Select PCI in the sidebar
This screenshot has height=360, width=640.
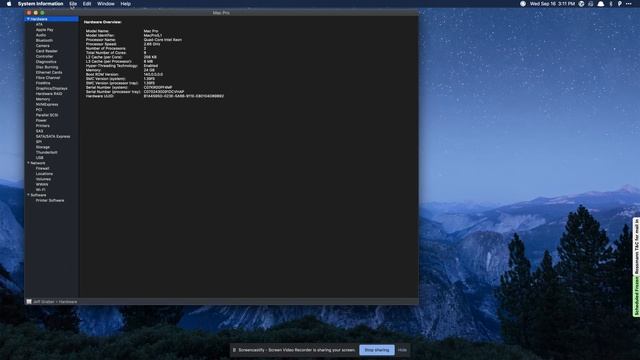[39, 110]
